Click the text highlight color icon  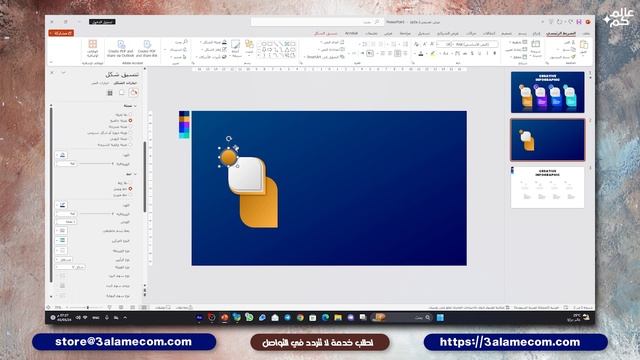pos(433,53)
